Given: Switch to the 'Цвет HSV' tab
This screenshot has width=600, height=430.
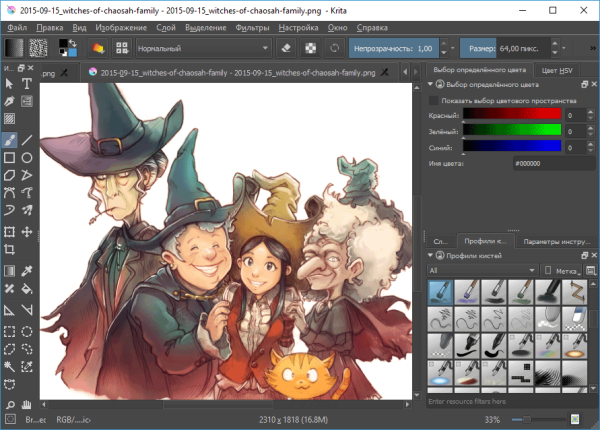Looking at the screenshot, I should [x=556, y=70].
